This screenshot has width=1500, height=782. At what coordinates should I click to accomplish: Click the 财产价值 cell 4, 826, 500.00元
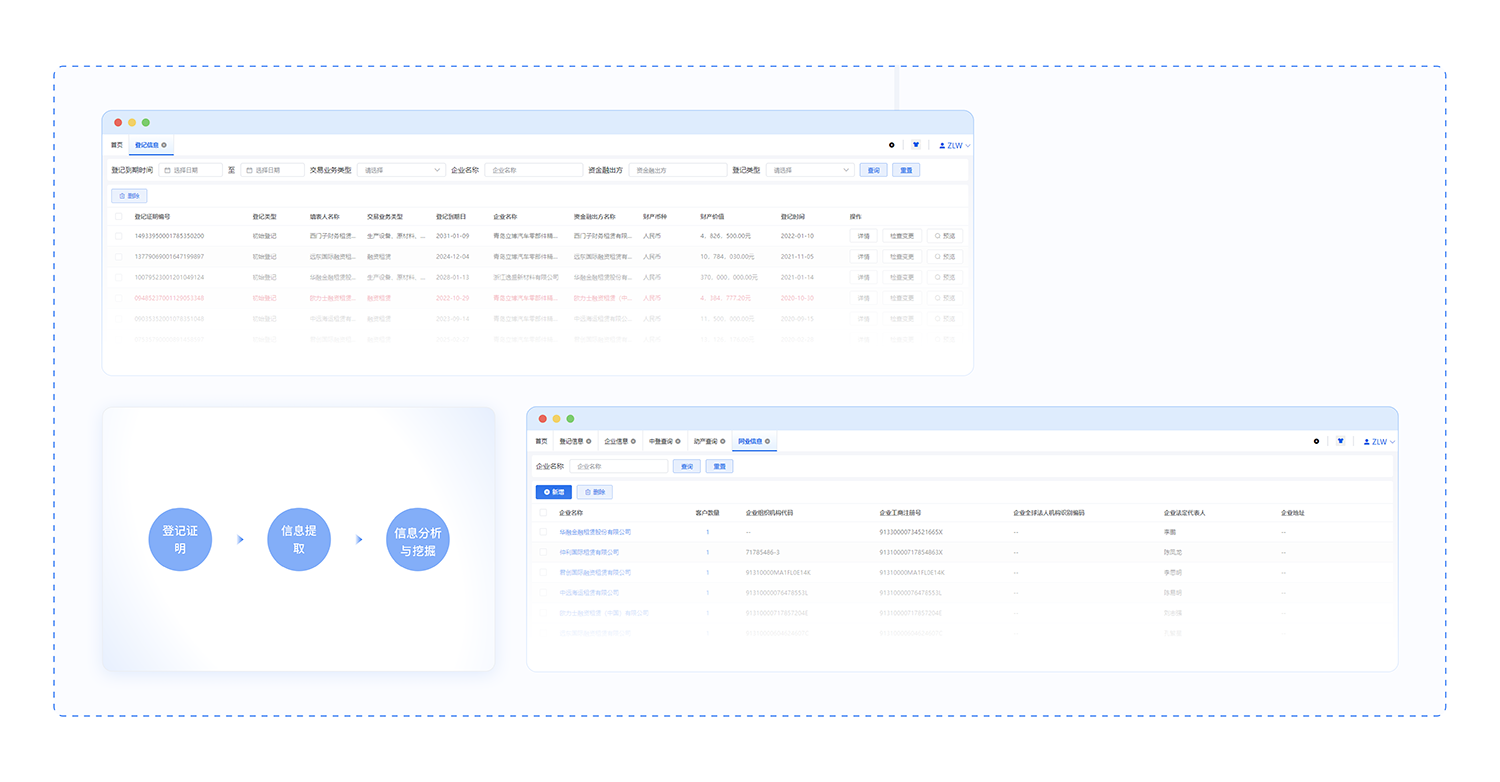(726, 236)
